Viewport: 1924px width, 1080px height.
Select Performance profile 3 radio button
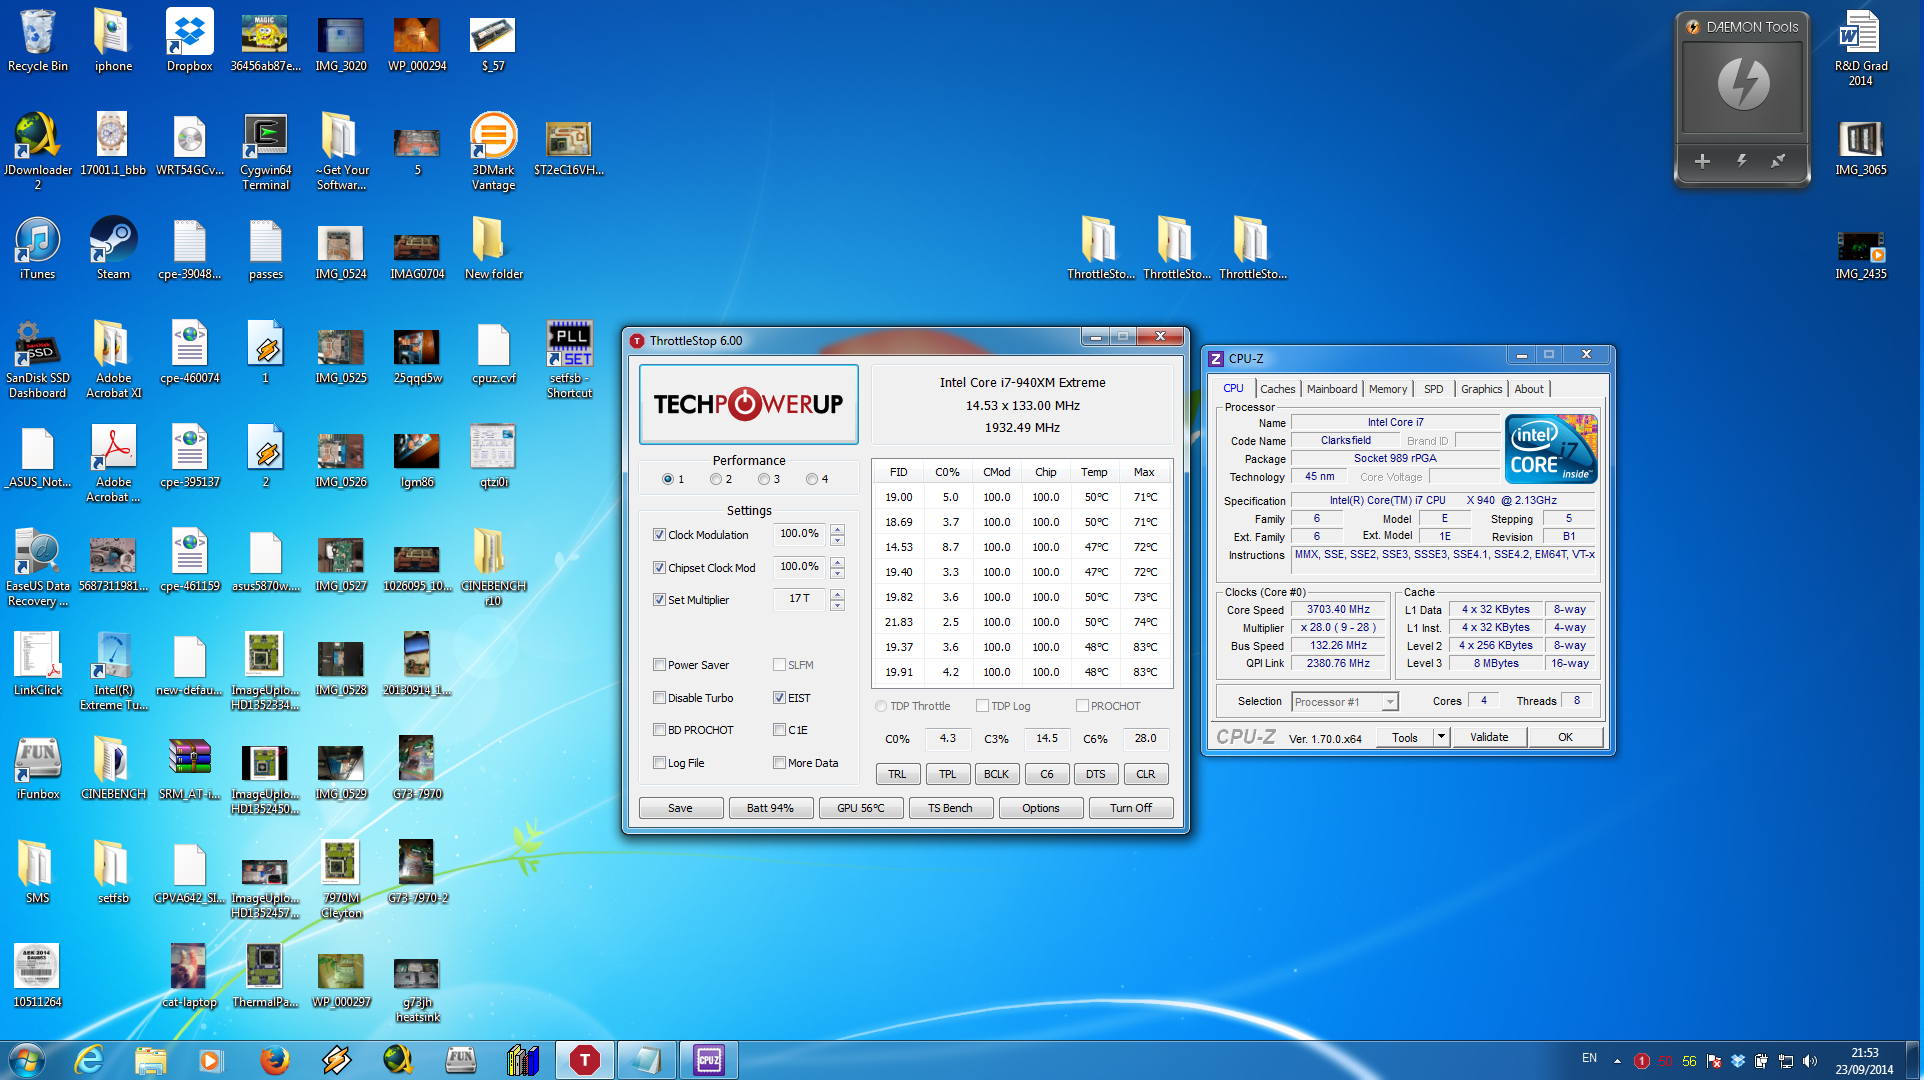pyautogui.click(x=764, y=479)
